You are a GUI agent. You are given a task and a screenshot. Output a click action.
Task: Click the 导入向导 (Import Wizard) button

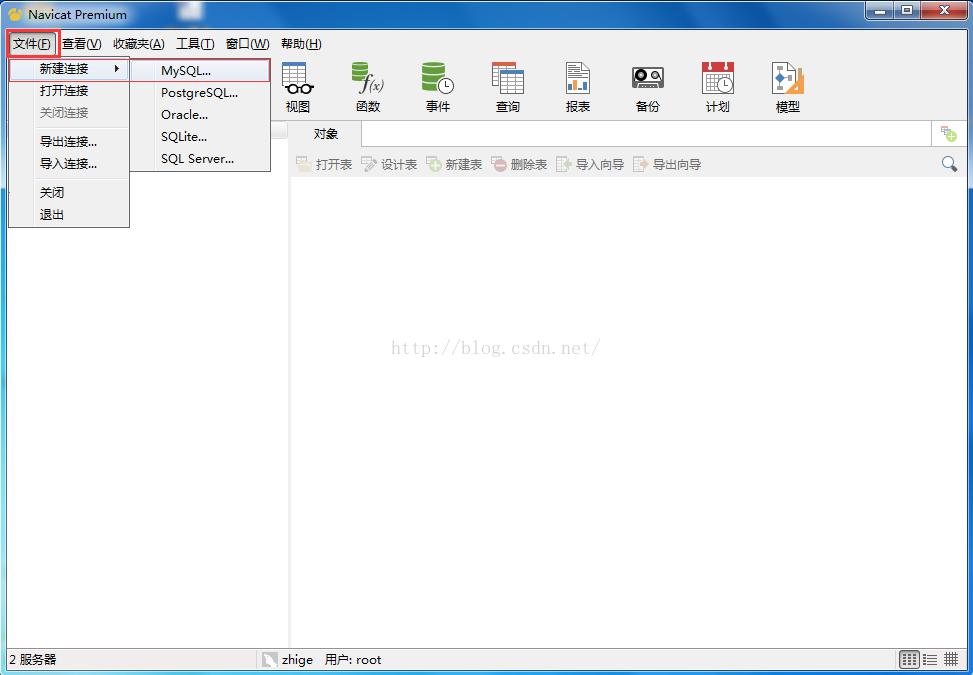pyautogui.click(x=590, y=164)
